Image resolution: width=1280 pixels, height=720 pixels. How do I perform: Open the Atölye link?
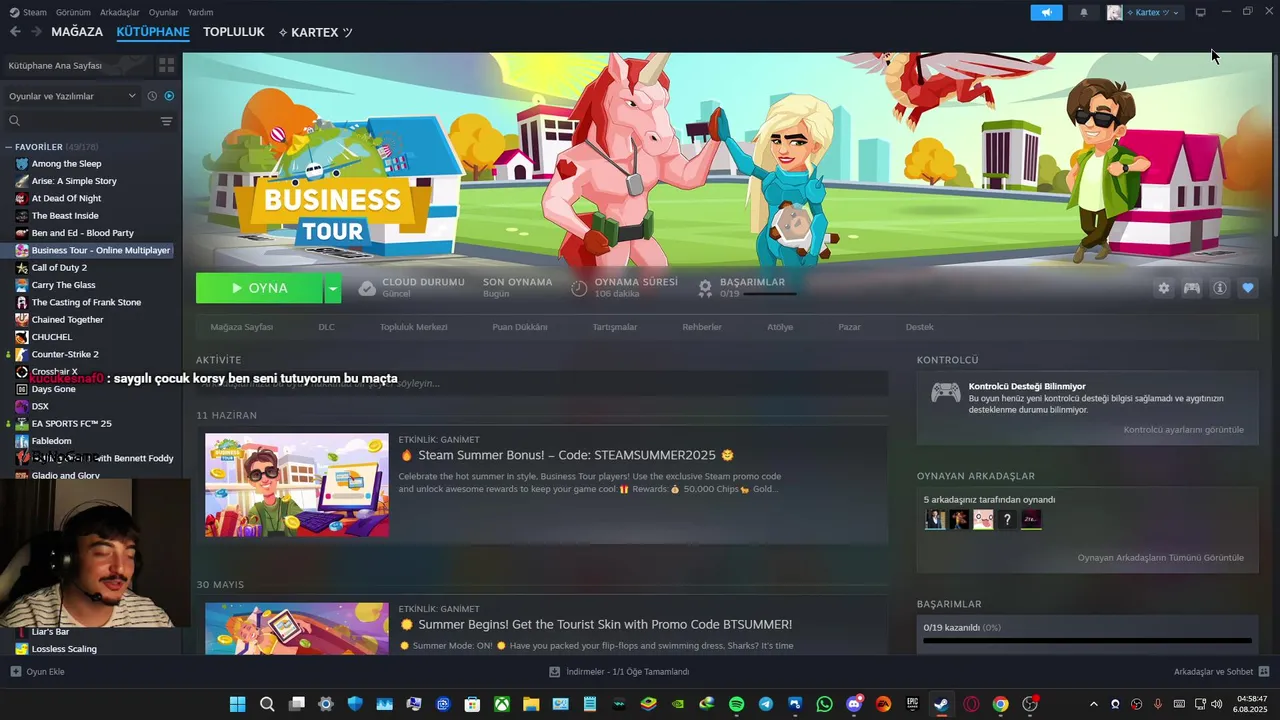coord(780,327)
